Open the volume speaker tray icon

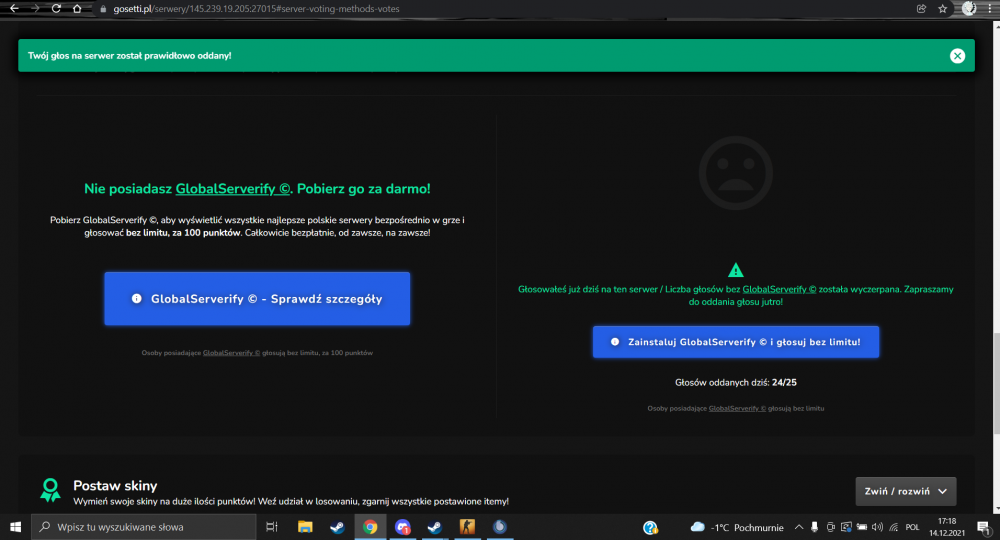[878, 527]
